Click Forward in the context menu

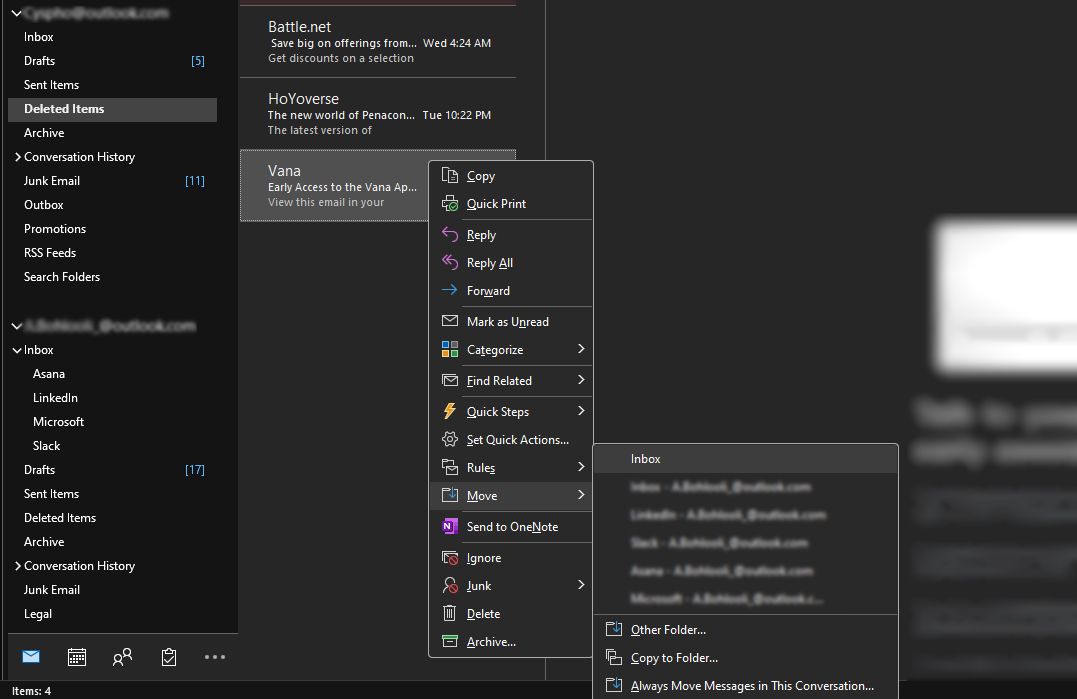pos(488,291)
